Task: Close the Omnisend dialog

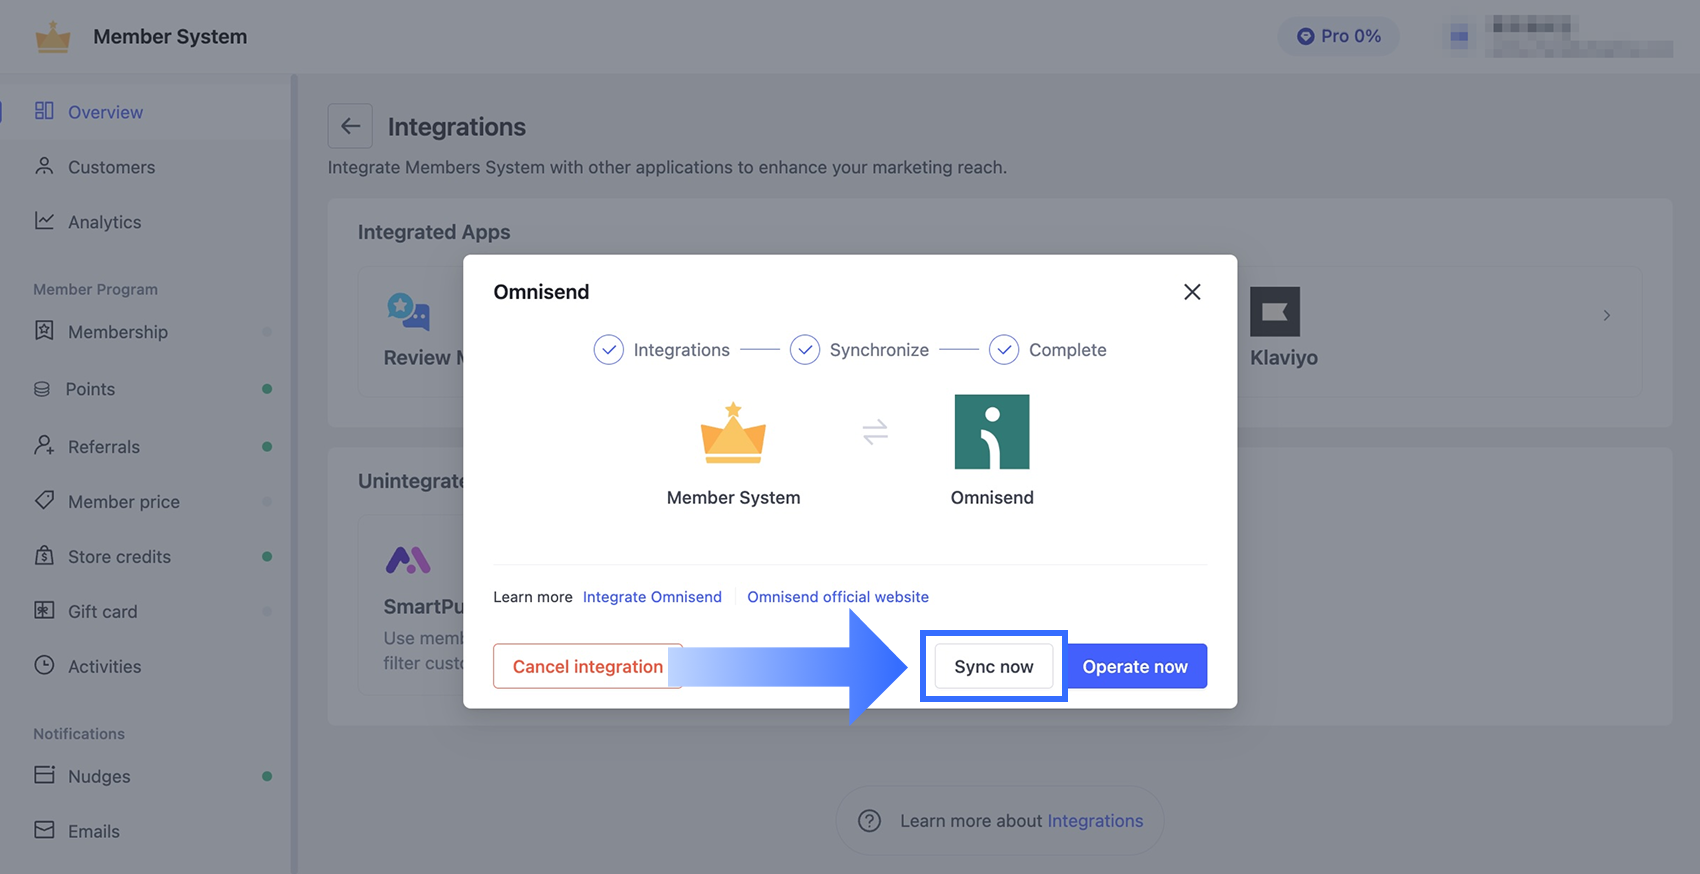Action: point(1192,292)
